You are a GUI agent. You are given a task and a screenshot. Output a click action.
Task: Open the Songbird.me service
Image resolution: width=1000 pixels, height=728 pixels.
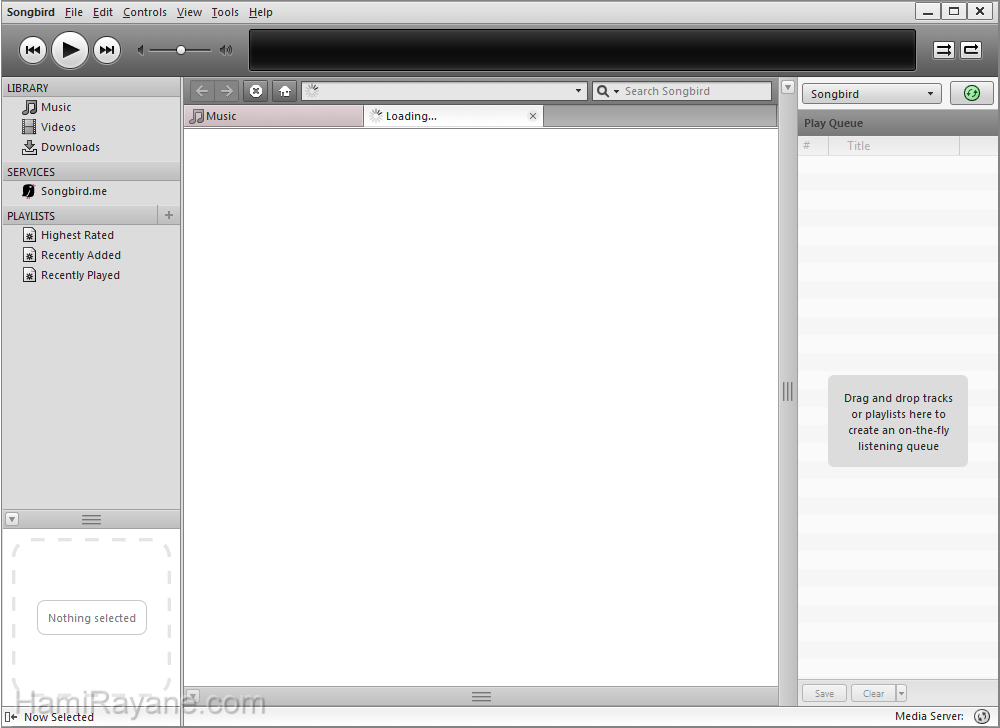pos(73,191)
